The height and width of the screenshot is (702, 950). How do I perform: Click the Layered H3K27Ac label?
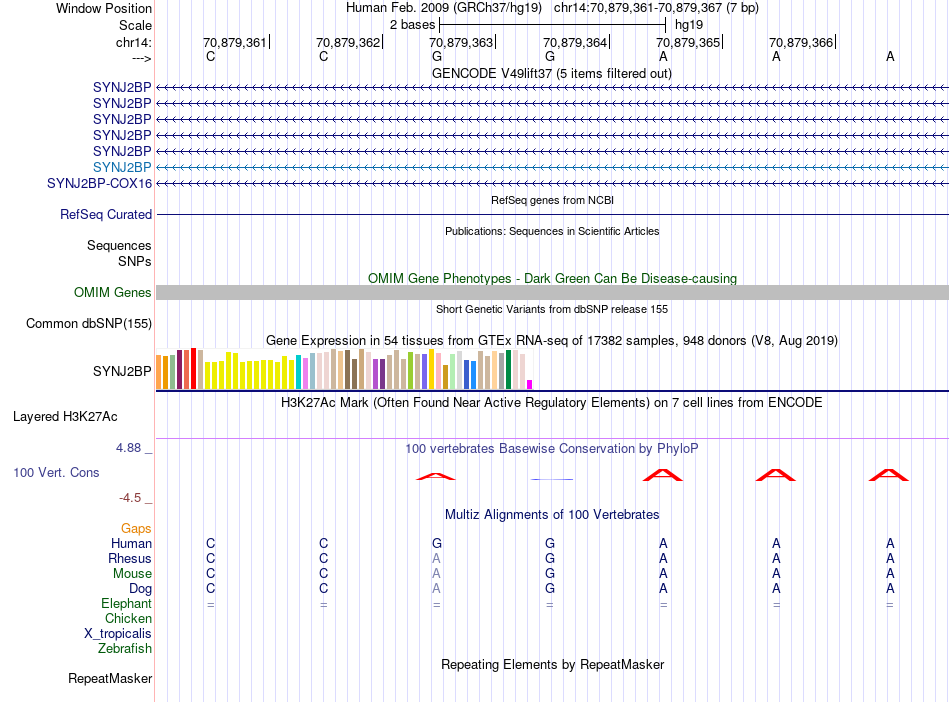[65, 417]
